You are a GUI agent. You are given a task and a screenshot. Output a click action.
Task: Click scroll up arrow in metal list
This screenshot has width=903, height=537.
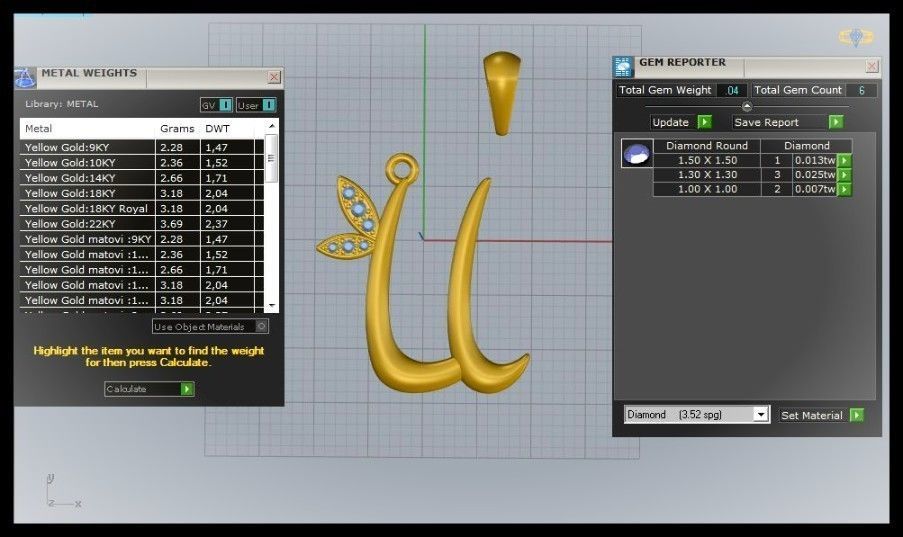point(272,126)
